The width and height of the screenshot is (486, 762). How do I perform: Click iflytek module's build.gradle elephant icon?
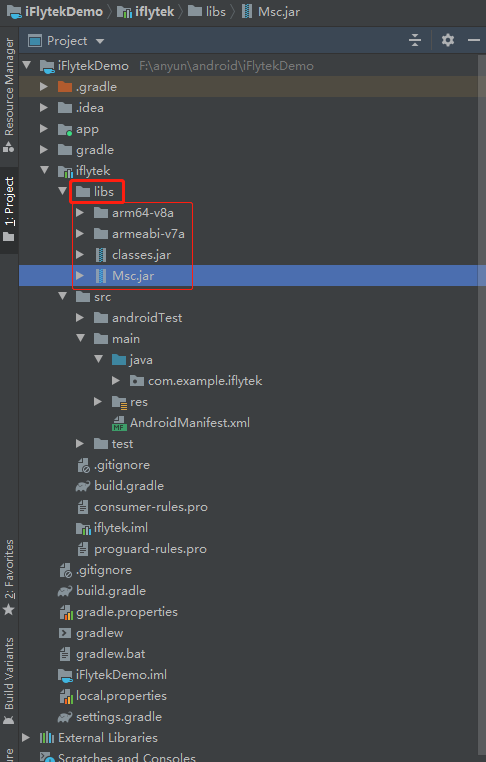[x=83, y=486]
